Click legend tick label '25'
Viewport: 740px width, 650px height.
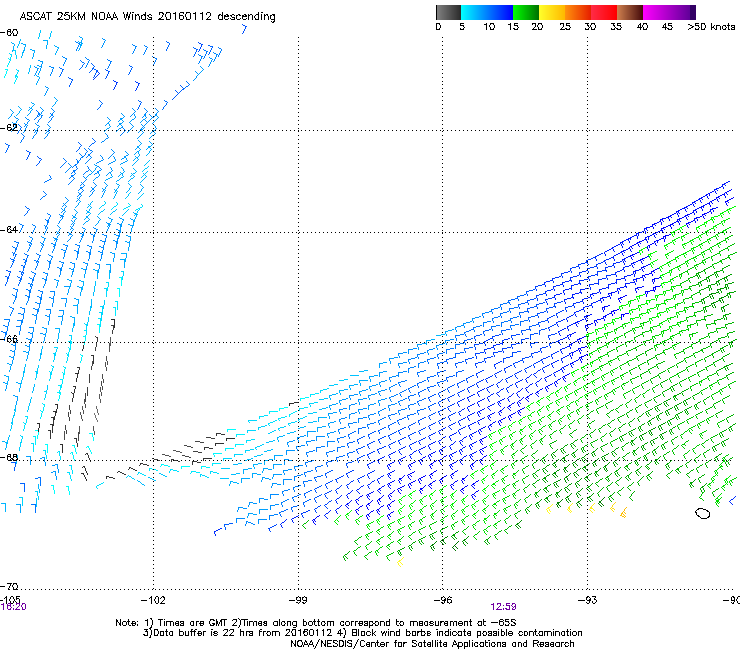pyautogui.click(x=565, y=27)
